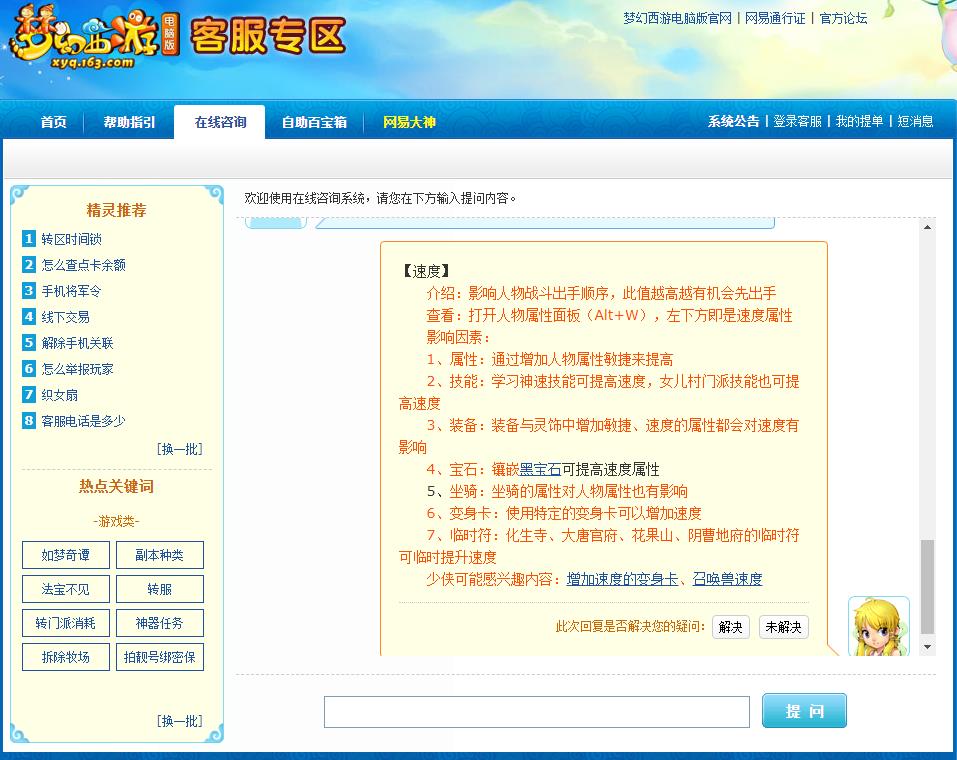Select the 法宝不见 keyword button
Viewport: 957px width, 760px height.
point(65,589)
